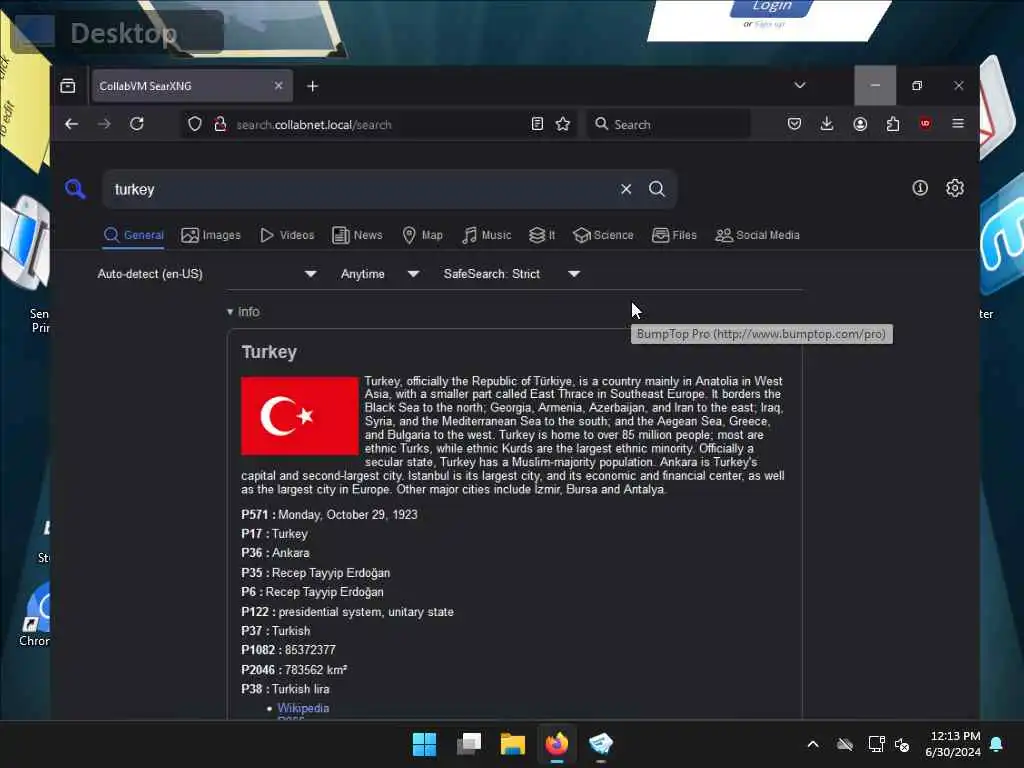The height and width of the screenshot is (768, 1024).
Task: Click the network tray icon
Action: point(876,744)
